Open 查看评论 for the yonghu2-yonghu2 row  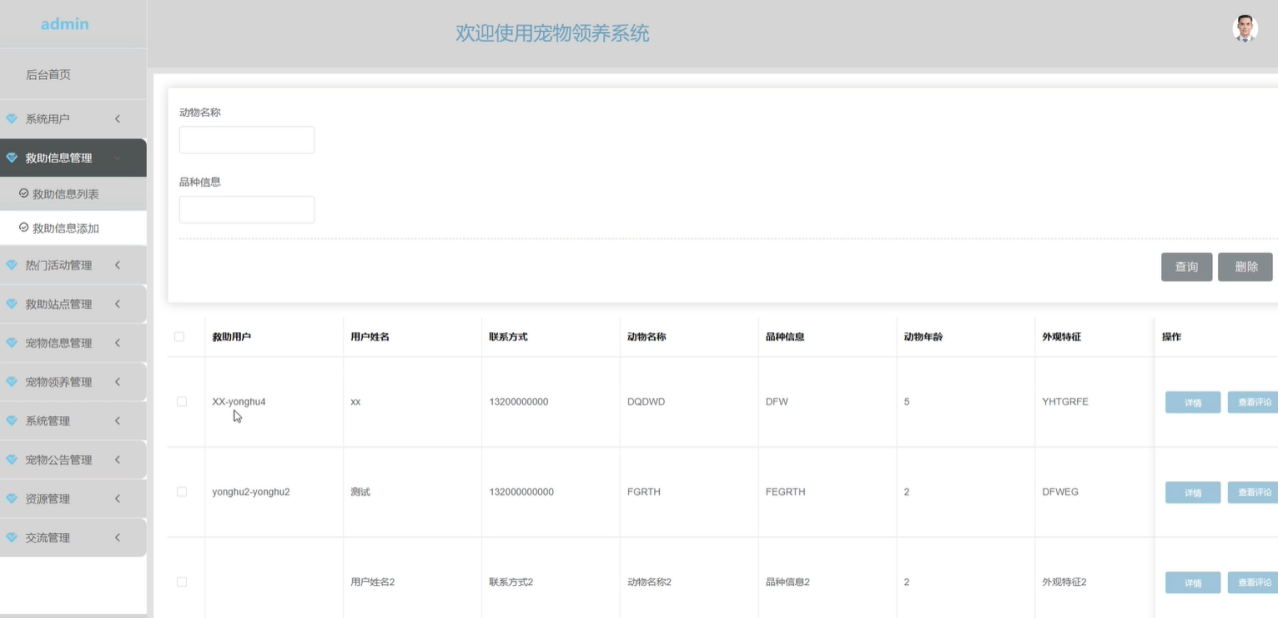1253,492
